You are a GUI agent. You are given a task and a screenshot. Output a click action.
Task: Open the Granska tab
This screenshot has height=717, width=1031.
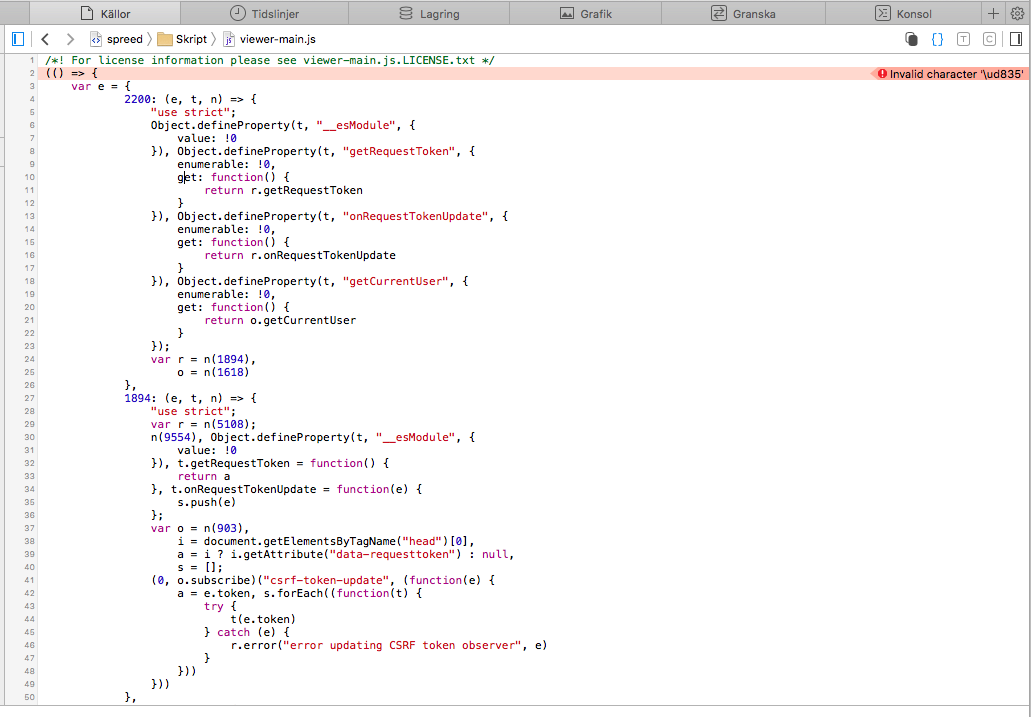pyautogui.click(x=743, y=13)
